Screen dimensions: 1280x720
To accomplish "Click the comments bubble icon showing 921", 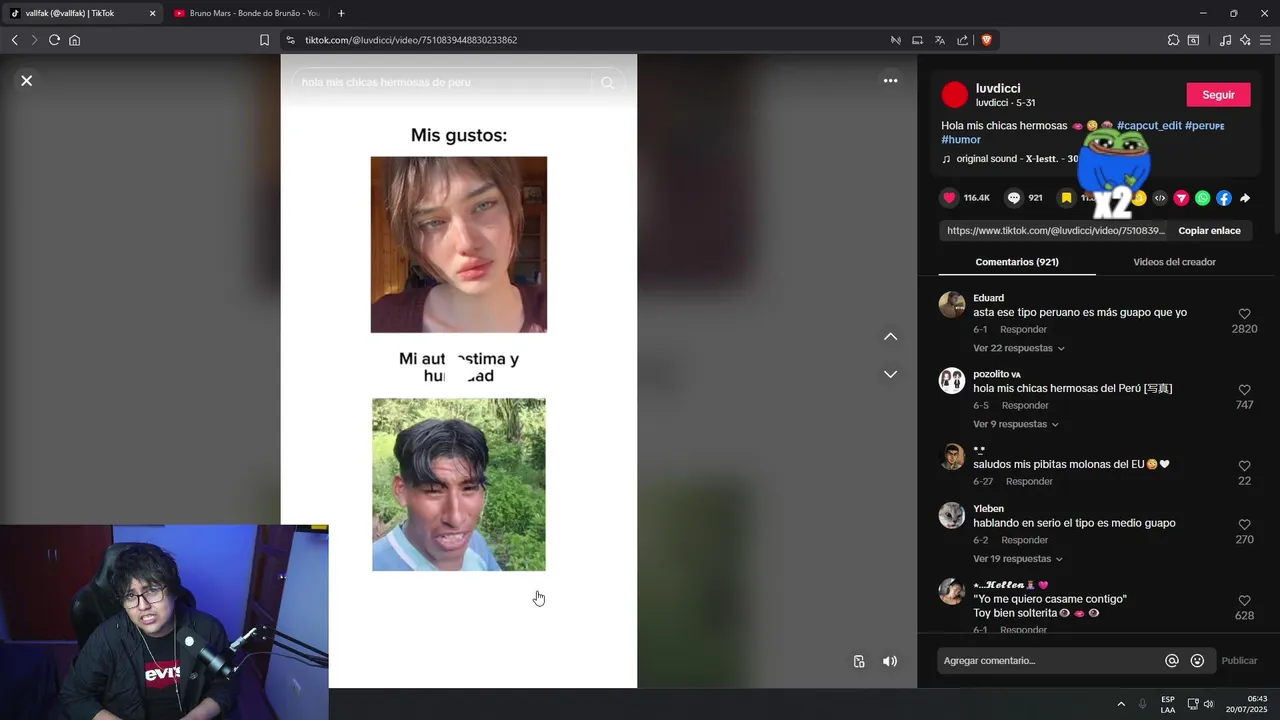I will point(1014,198).
